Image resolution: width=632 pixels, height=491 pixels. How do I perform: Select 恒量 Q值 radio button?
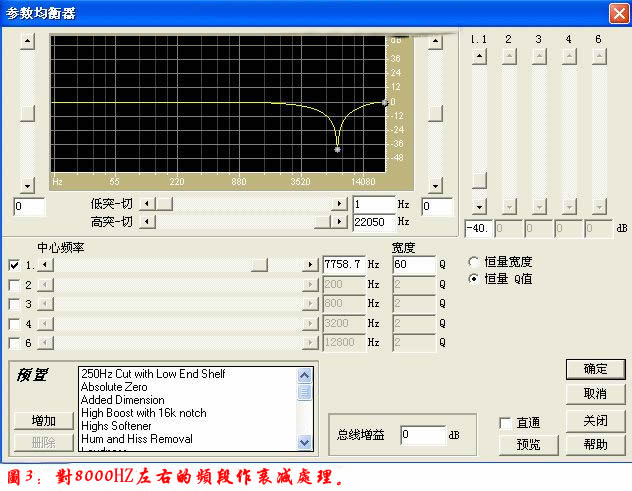click(x=474, y=279)
